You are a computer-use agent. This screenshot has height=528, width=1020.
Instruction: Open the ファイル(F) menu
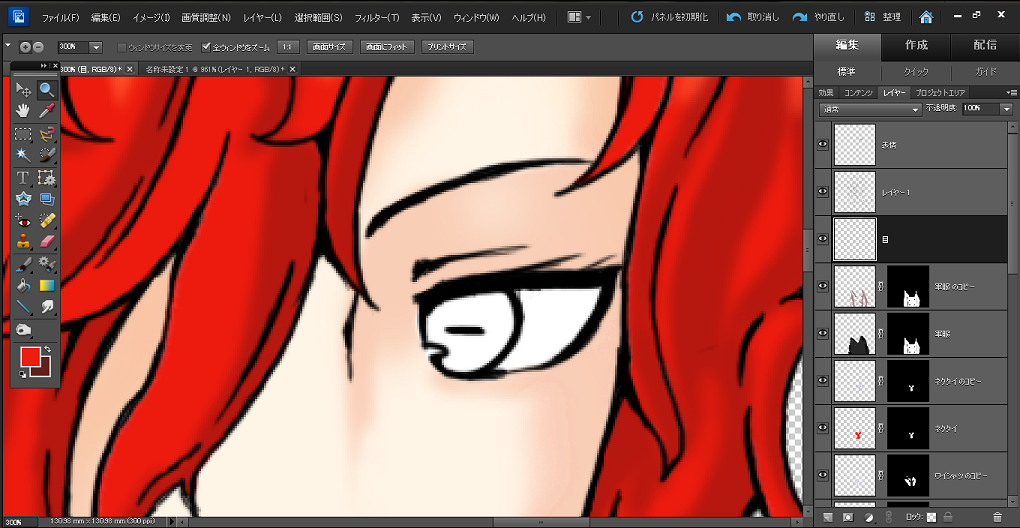[x=60, y=18]
